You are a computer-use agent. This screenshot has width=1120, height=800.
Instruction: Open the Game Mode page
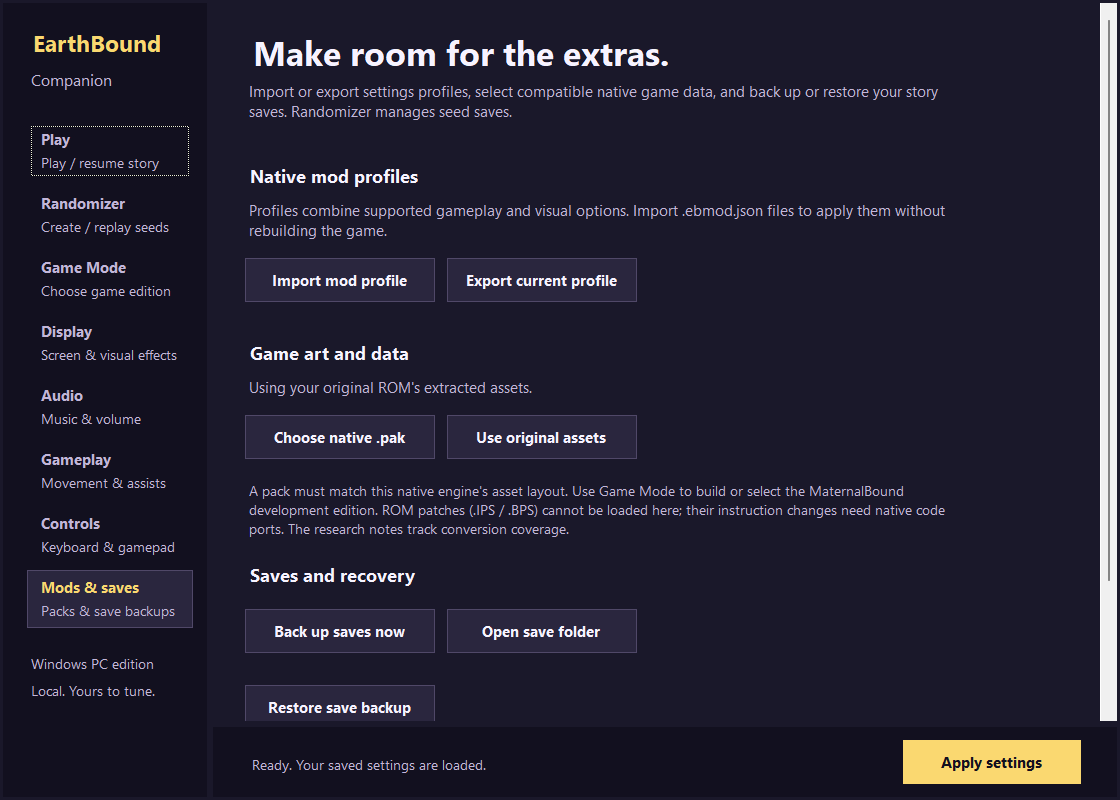pos(110,279)
